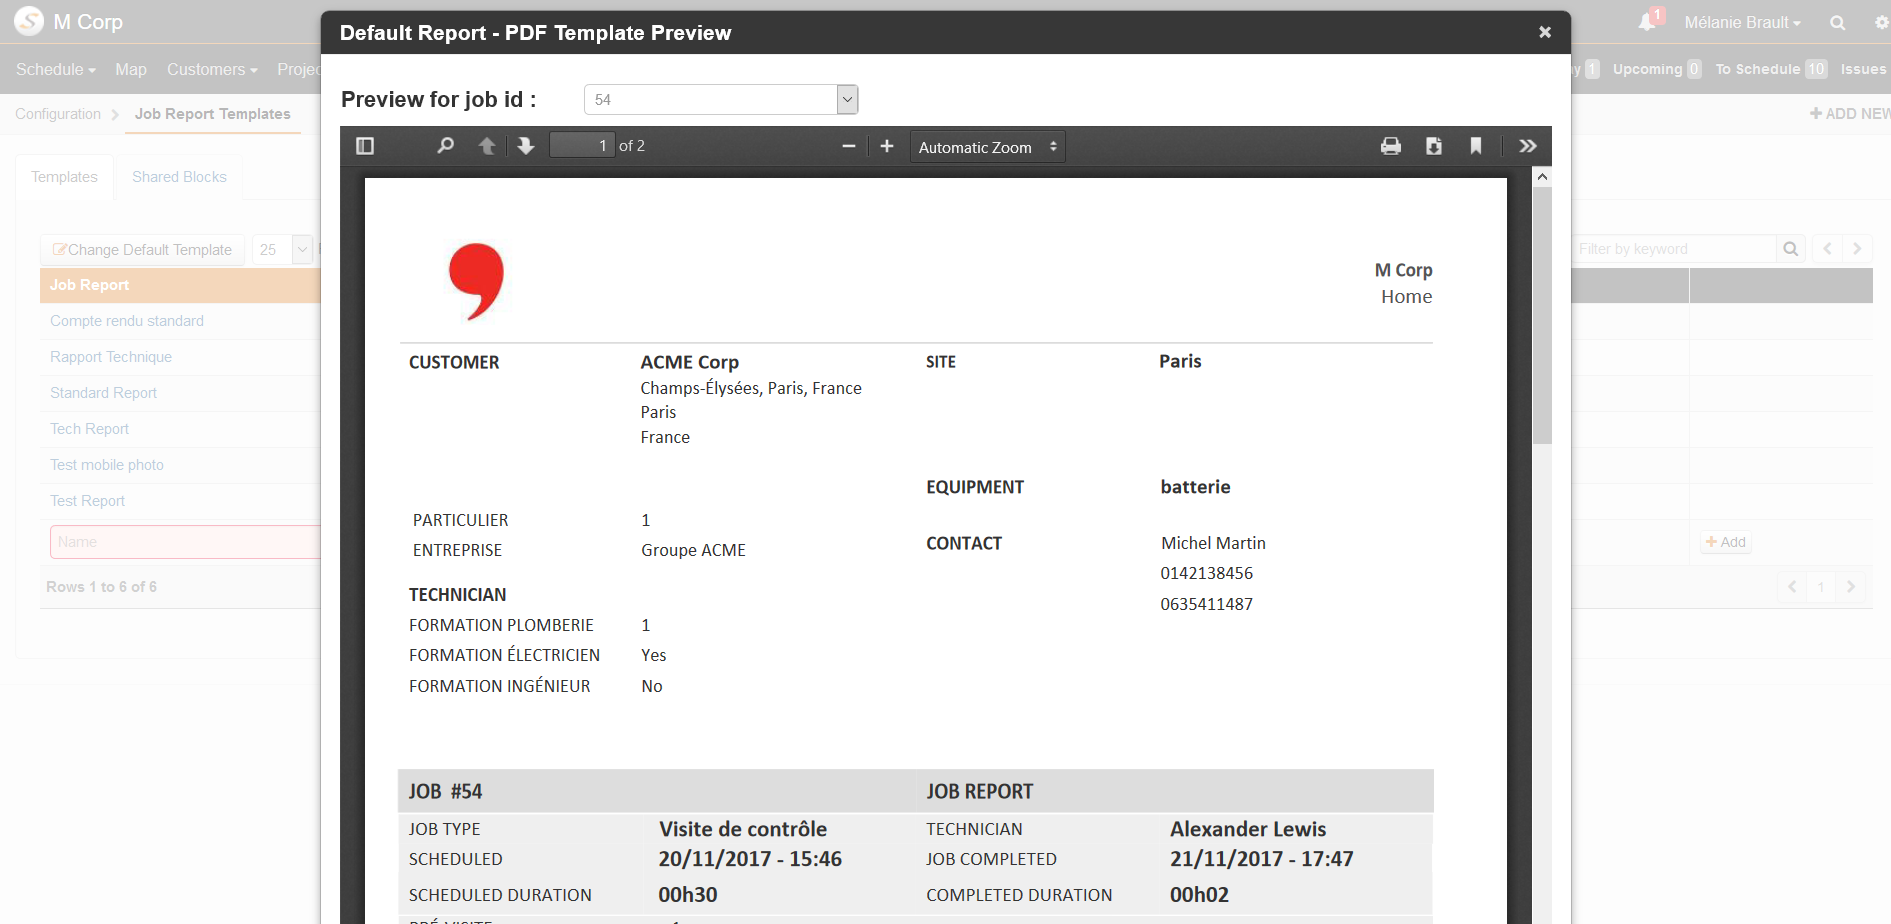This screenshot has height=924, width=1891.
Task: Open Rapport Technique template
Action: pos(111,357)
